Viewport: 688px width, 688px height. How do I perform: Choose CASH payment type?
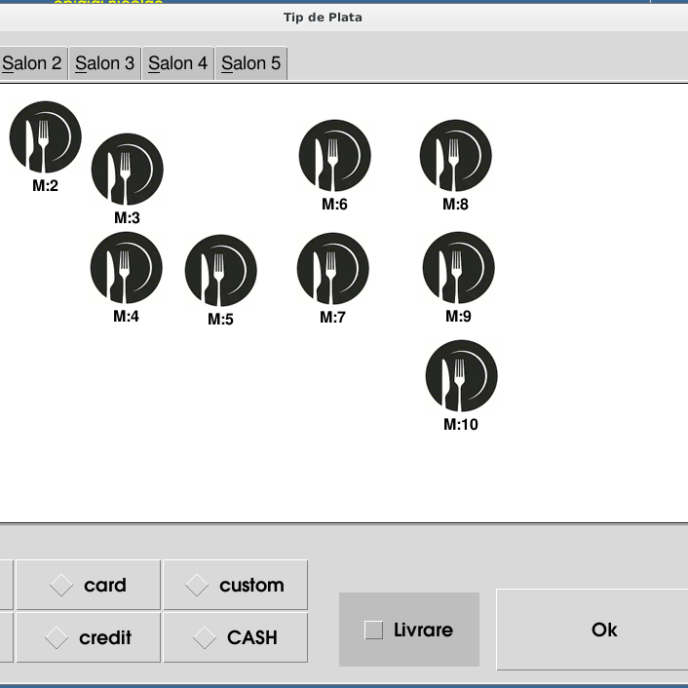pyautogui.click(x=236, y=638)
